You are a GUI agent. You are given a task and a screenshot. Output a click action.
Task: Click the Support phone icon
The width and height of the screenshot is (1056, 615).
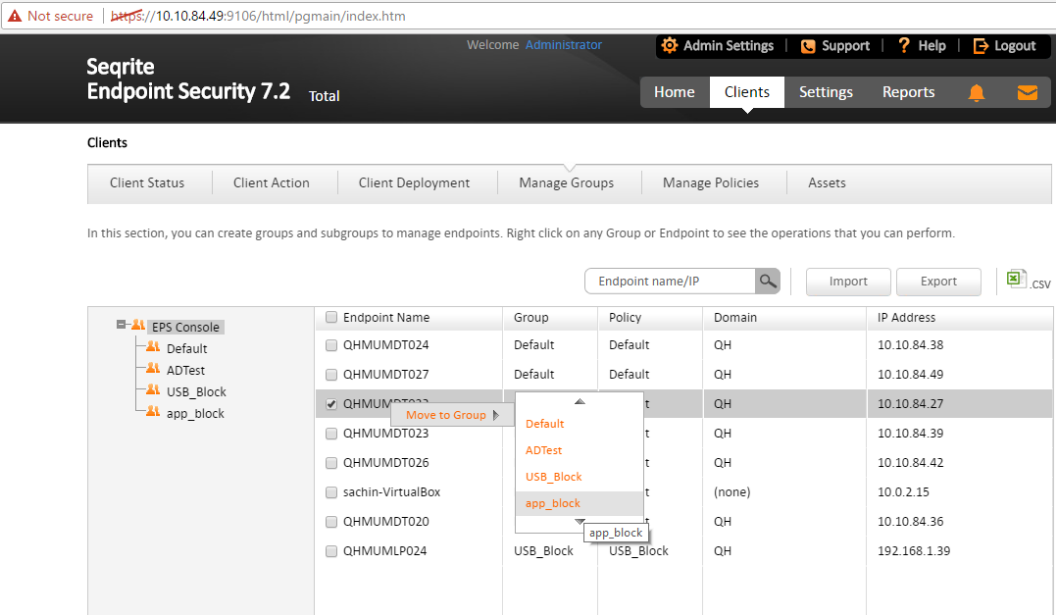coord(807,46)
